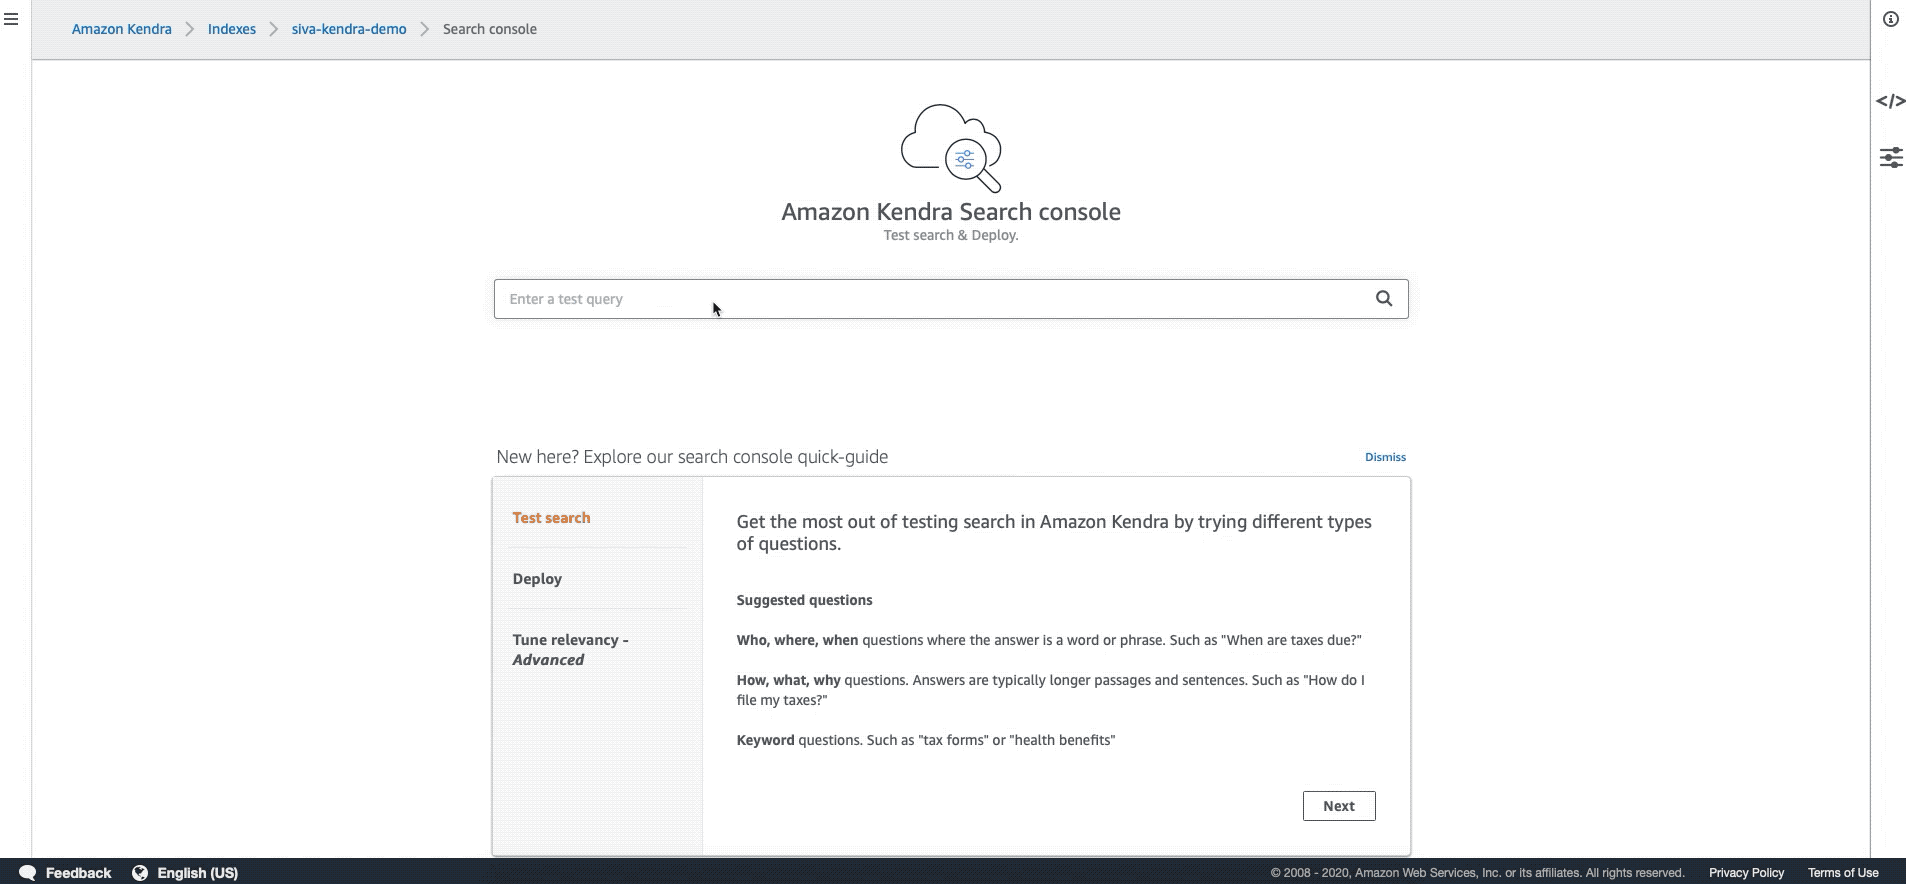Click the test query input field

[x=900, y=298]
